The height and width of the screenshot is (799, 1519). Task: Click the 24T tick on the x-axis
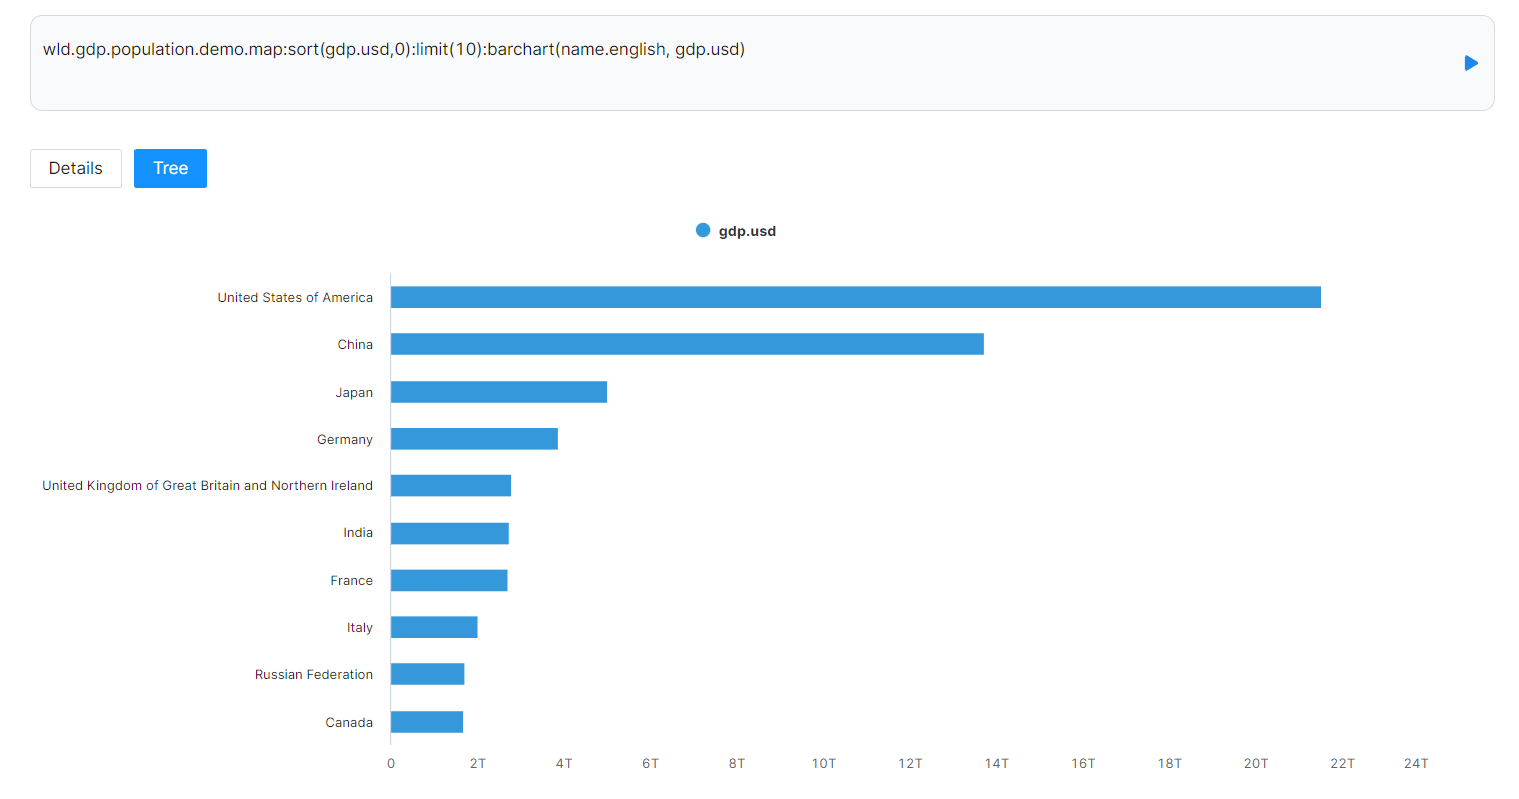[x=1416, y=763]
